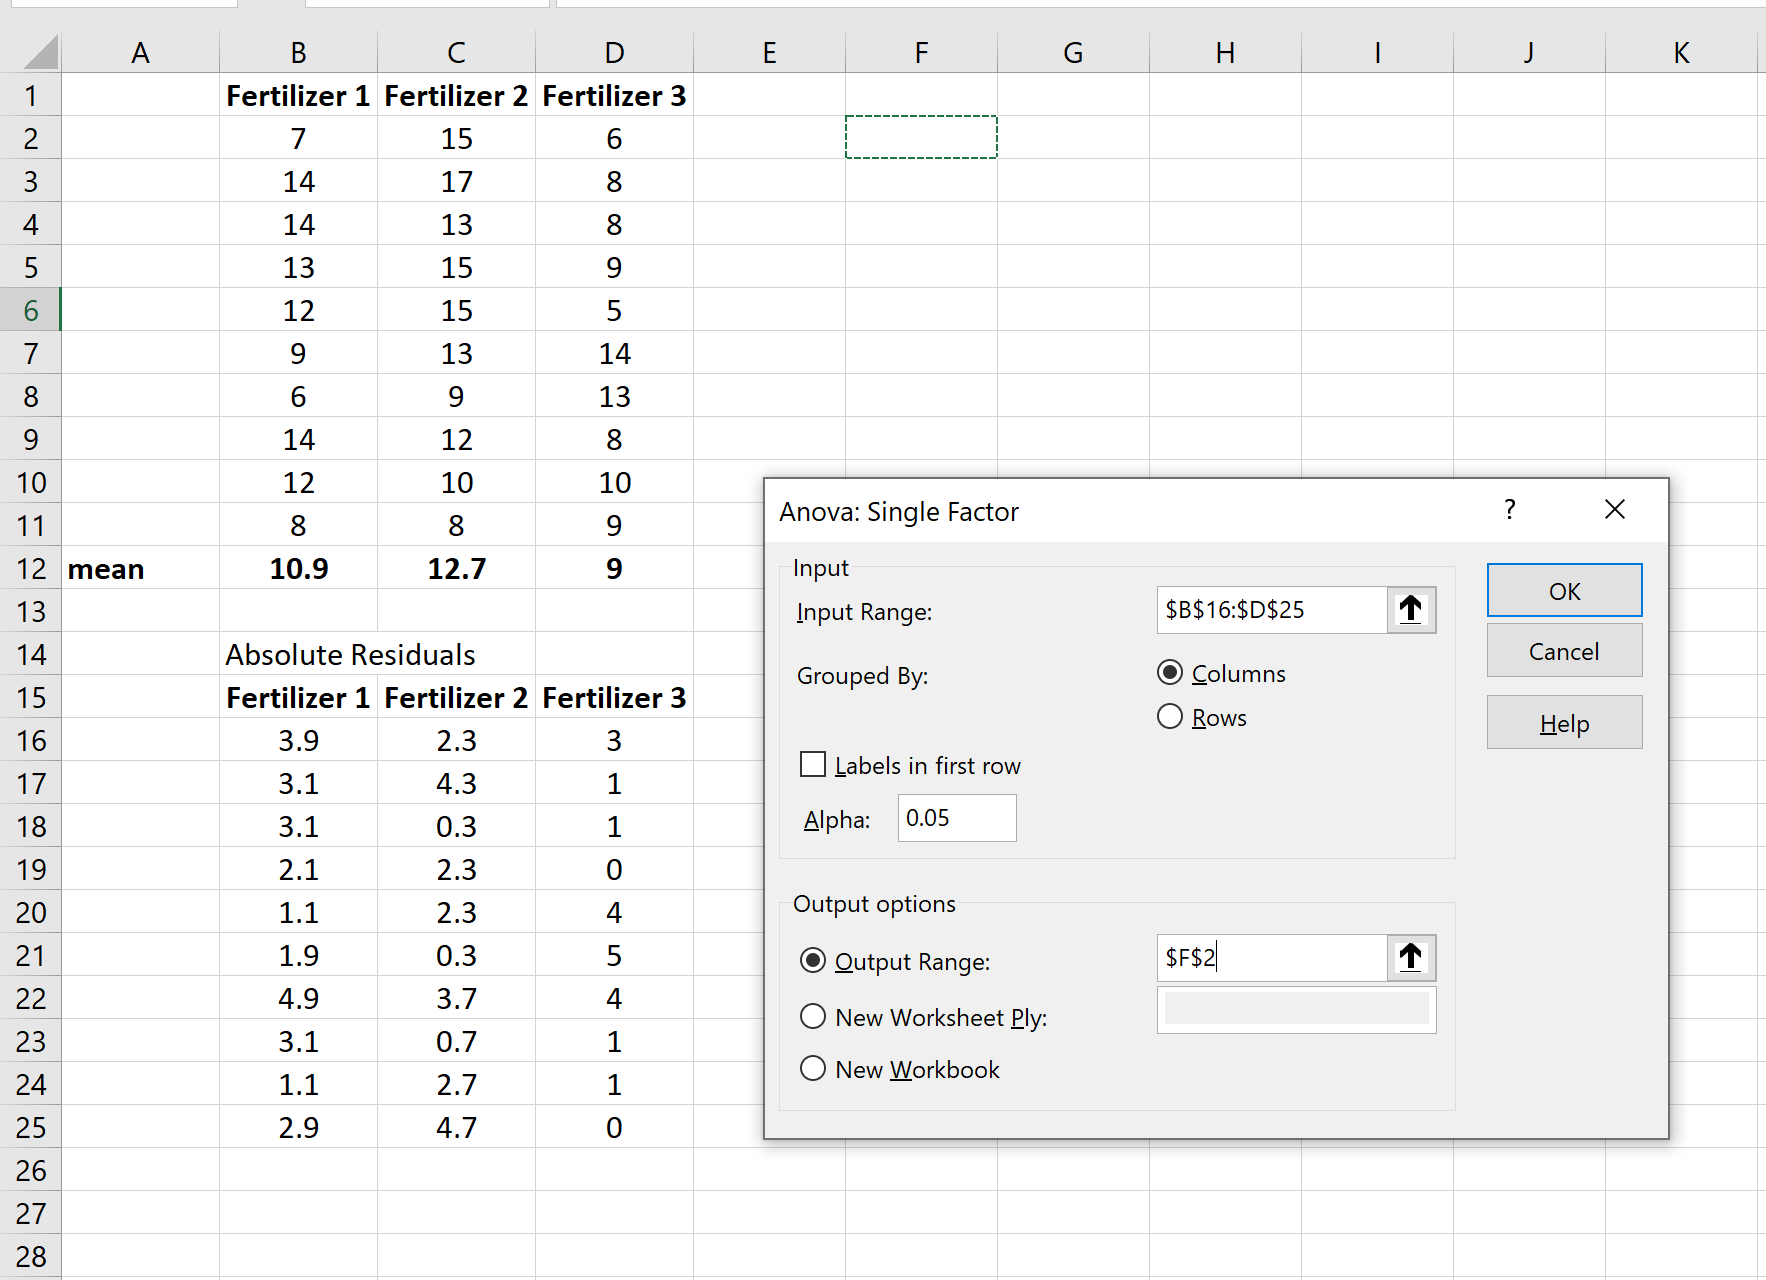Select column G header
This screenshot has width=1766, height=1280.
(1073, 52)
